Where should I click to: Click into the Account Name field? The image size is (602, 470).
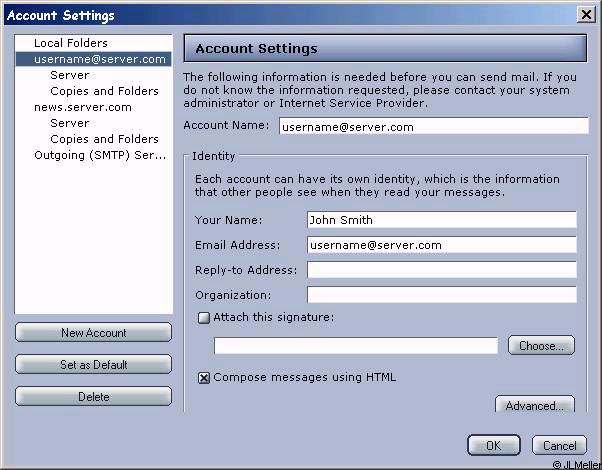[434, 126]
